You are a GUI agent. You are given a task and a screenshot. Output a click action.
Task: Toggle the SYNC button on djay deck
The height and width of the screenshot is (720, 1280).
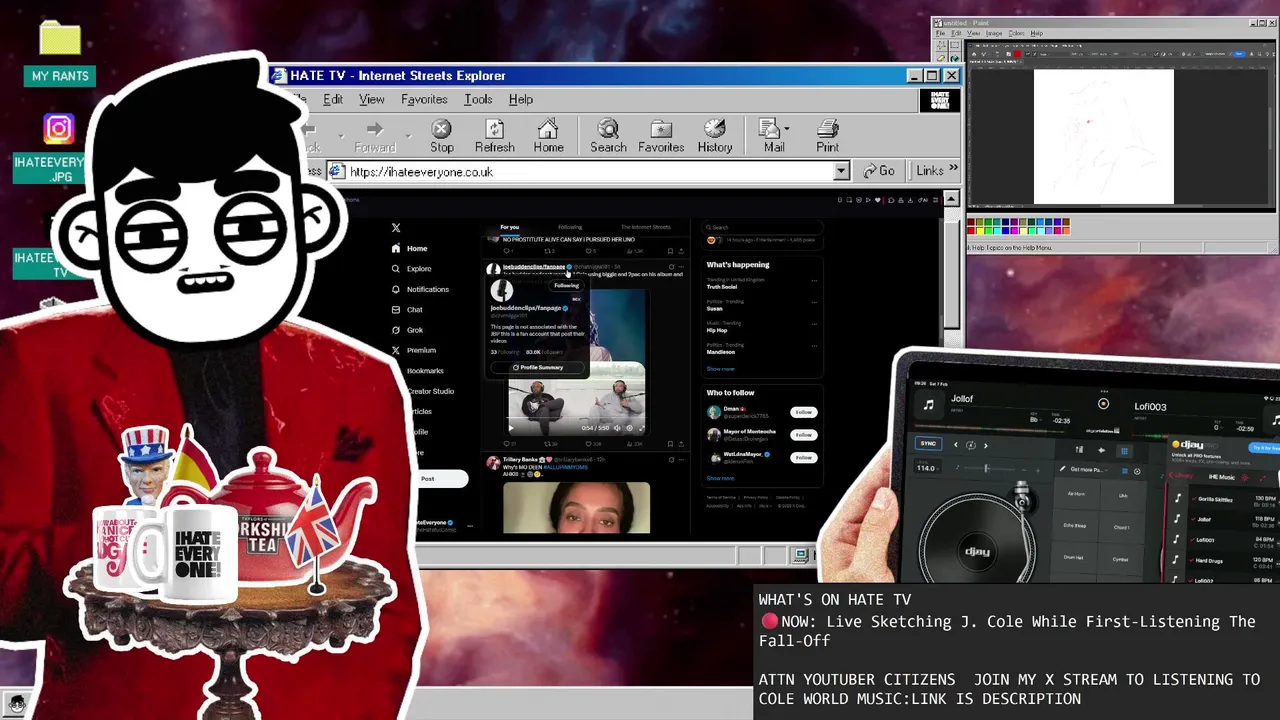[928, 444]
